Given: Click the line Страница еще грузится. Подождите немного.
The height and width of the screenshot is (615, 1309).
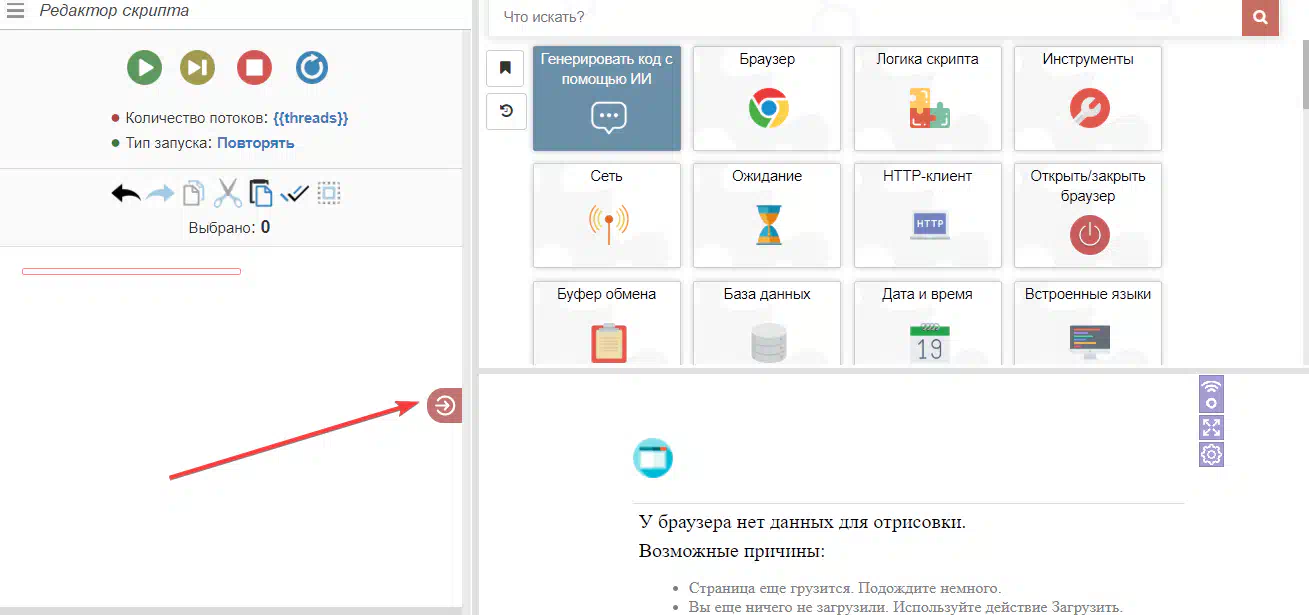Looking at the screenshot, I should click(x=845, y=588).
